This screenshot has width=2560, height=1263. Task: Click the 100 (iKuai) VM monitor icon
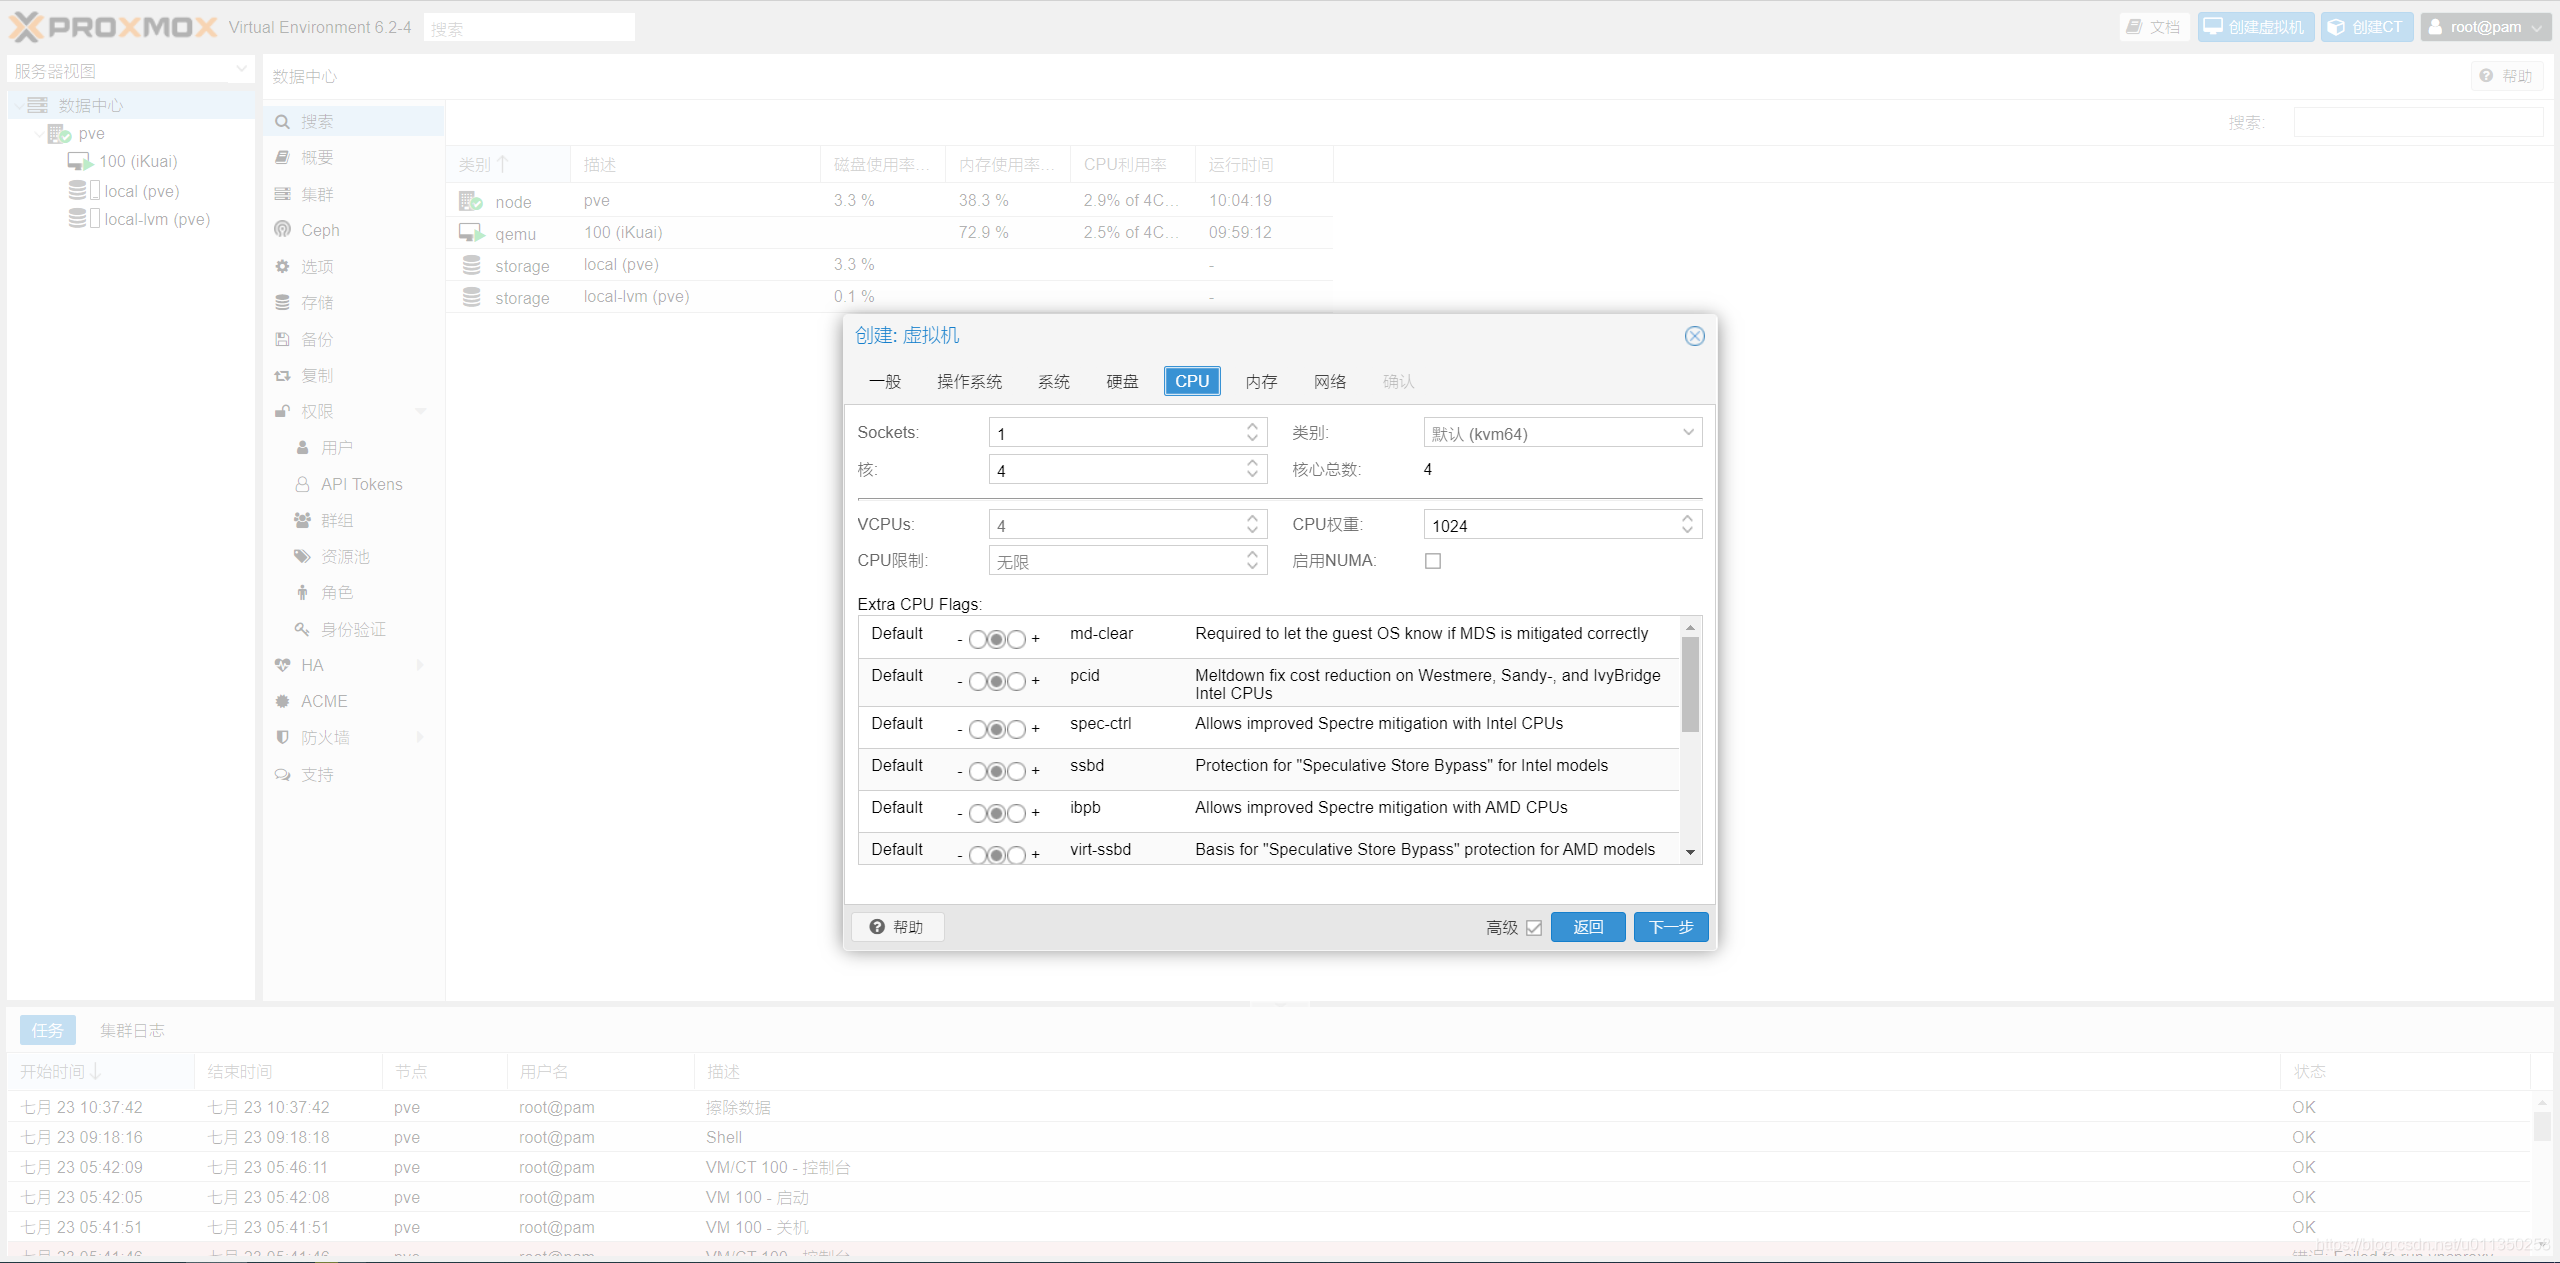(80, 162)
